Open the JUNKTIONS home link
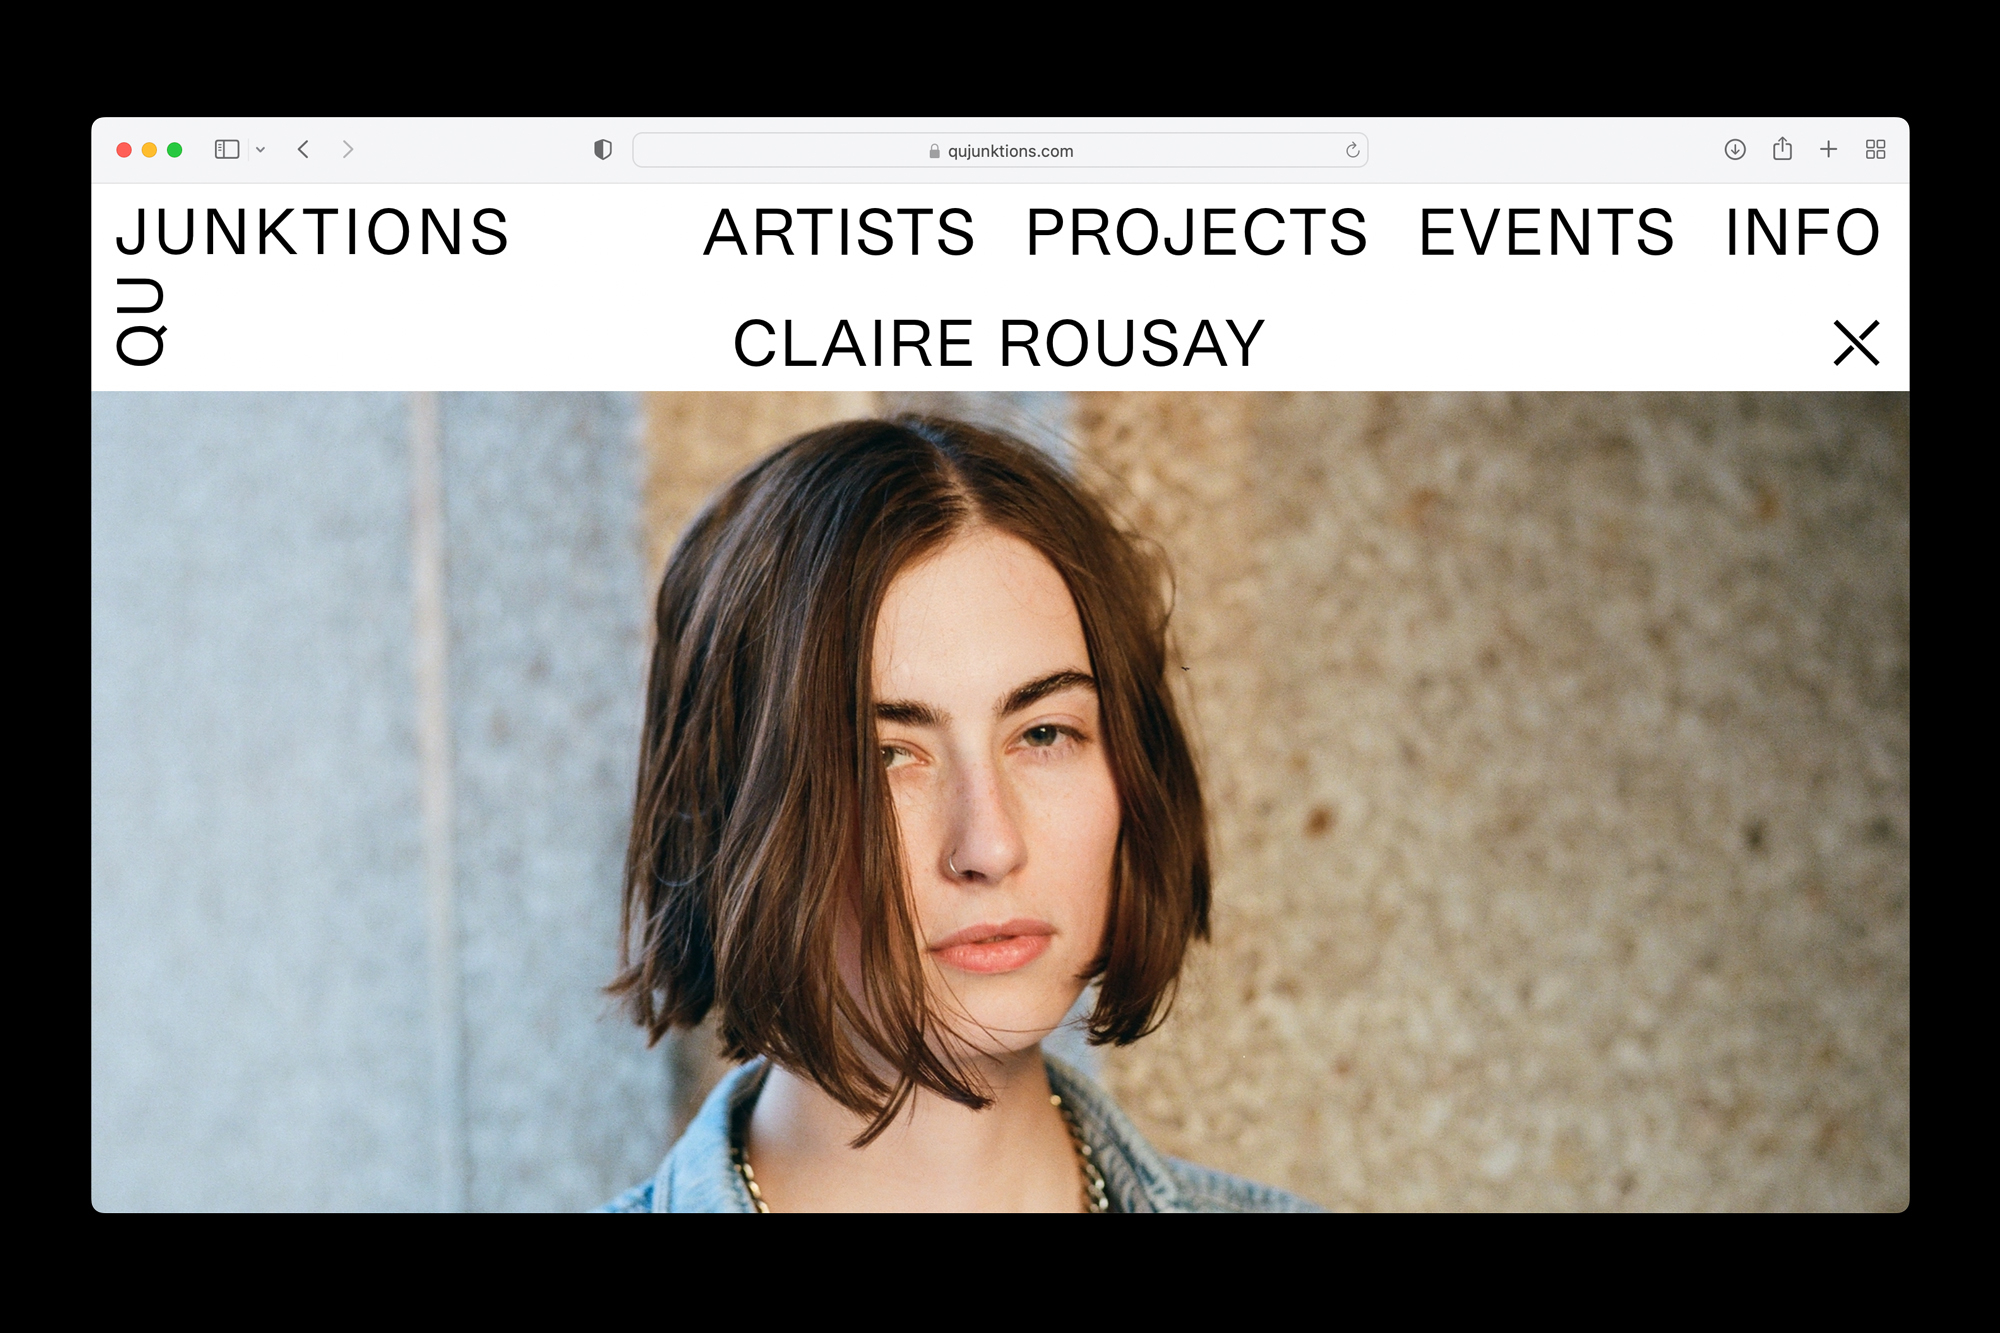Viewport: 2000px width, 1333px height. (312, 233)
